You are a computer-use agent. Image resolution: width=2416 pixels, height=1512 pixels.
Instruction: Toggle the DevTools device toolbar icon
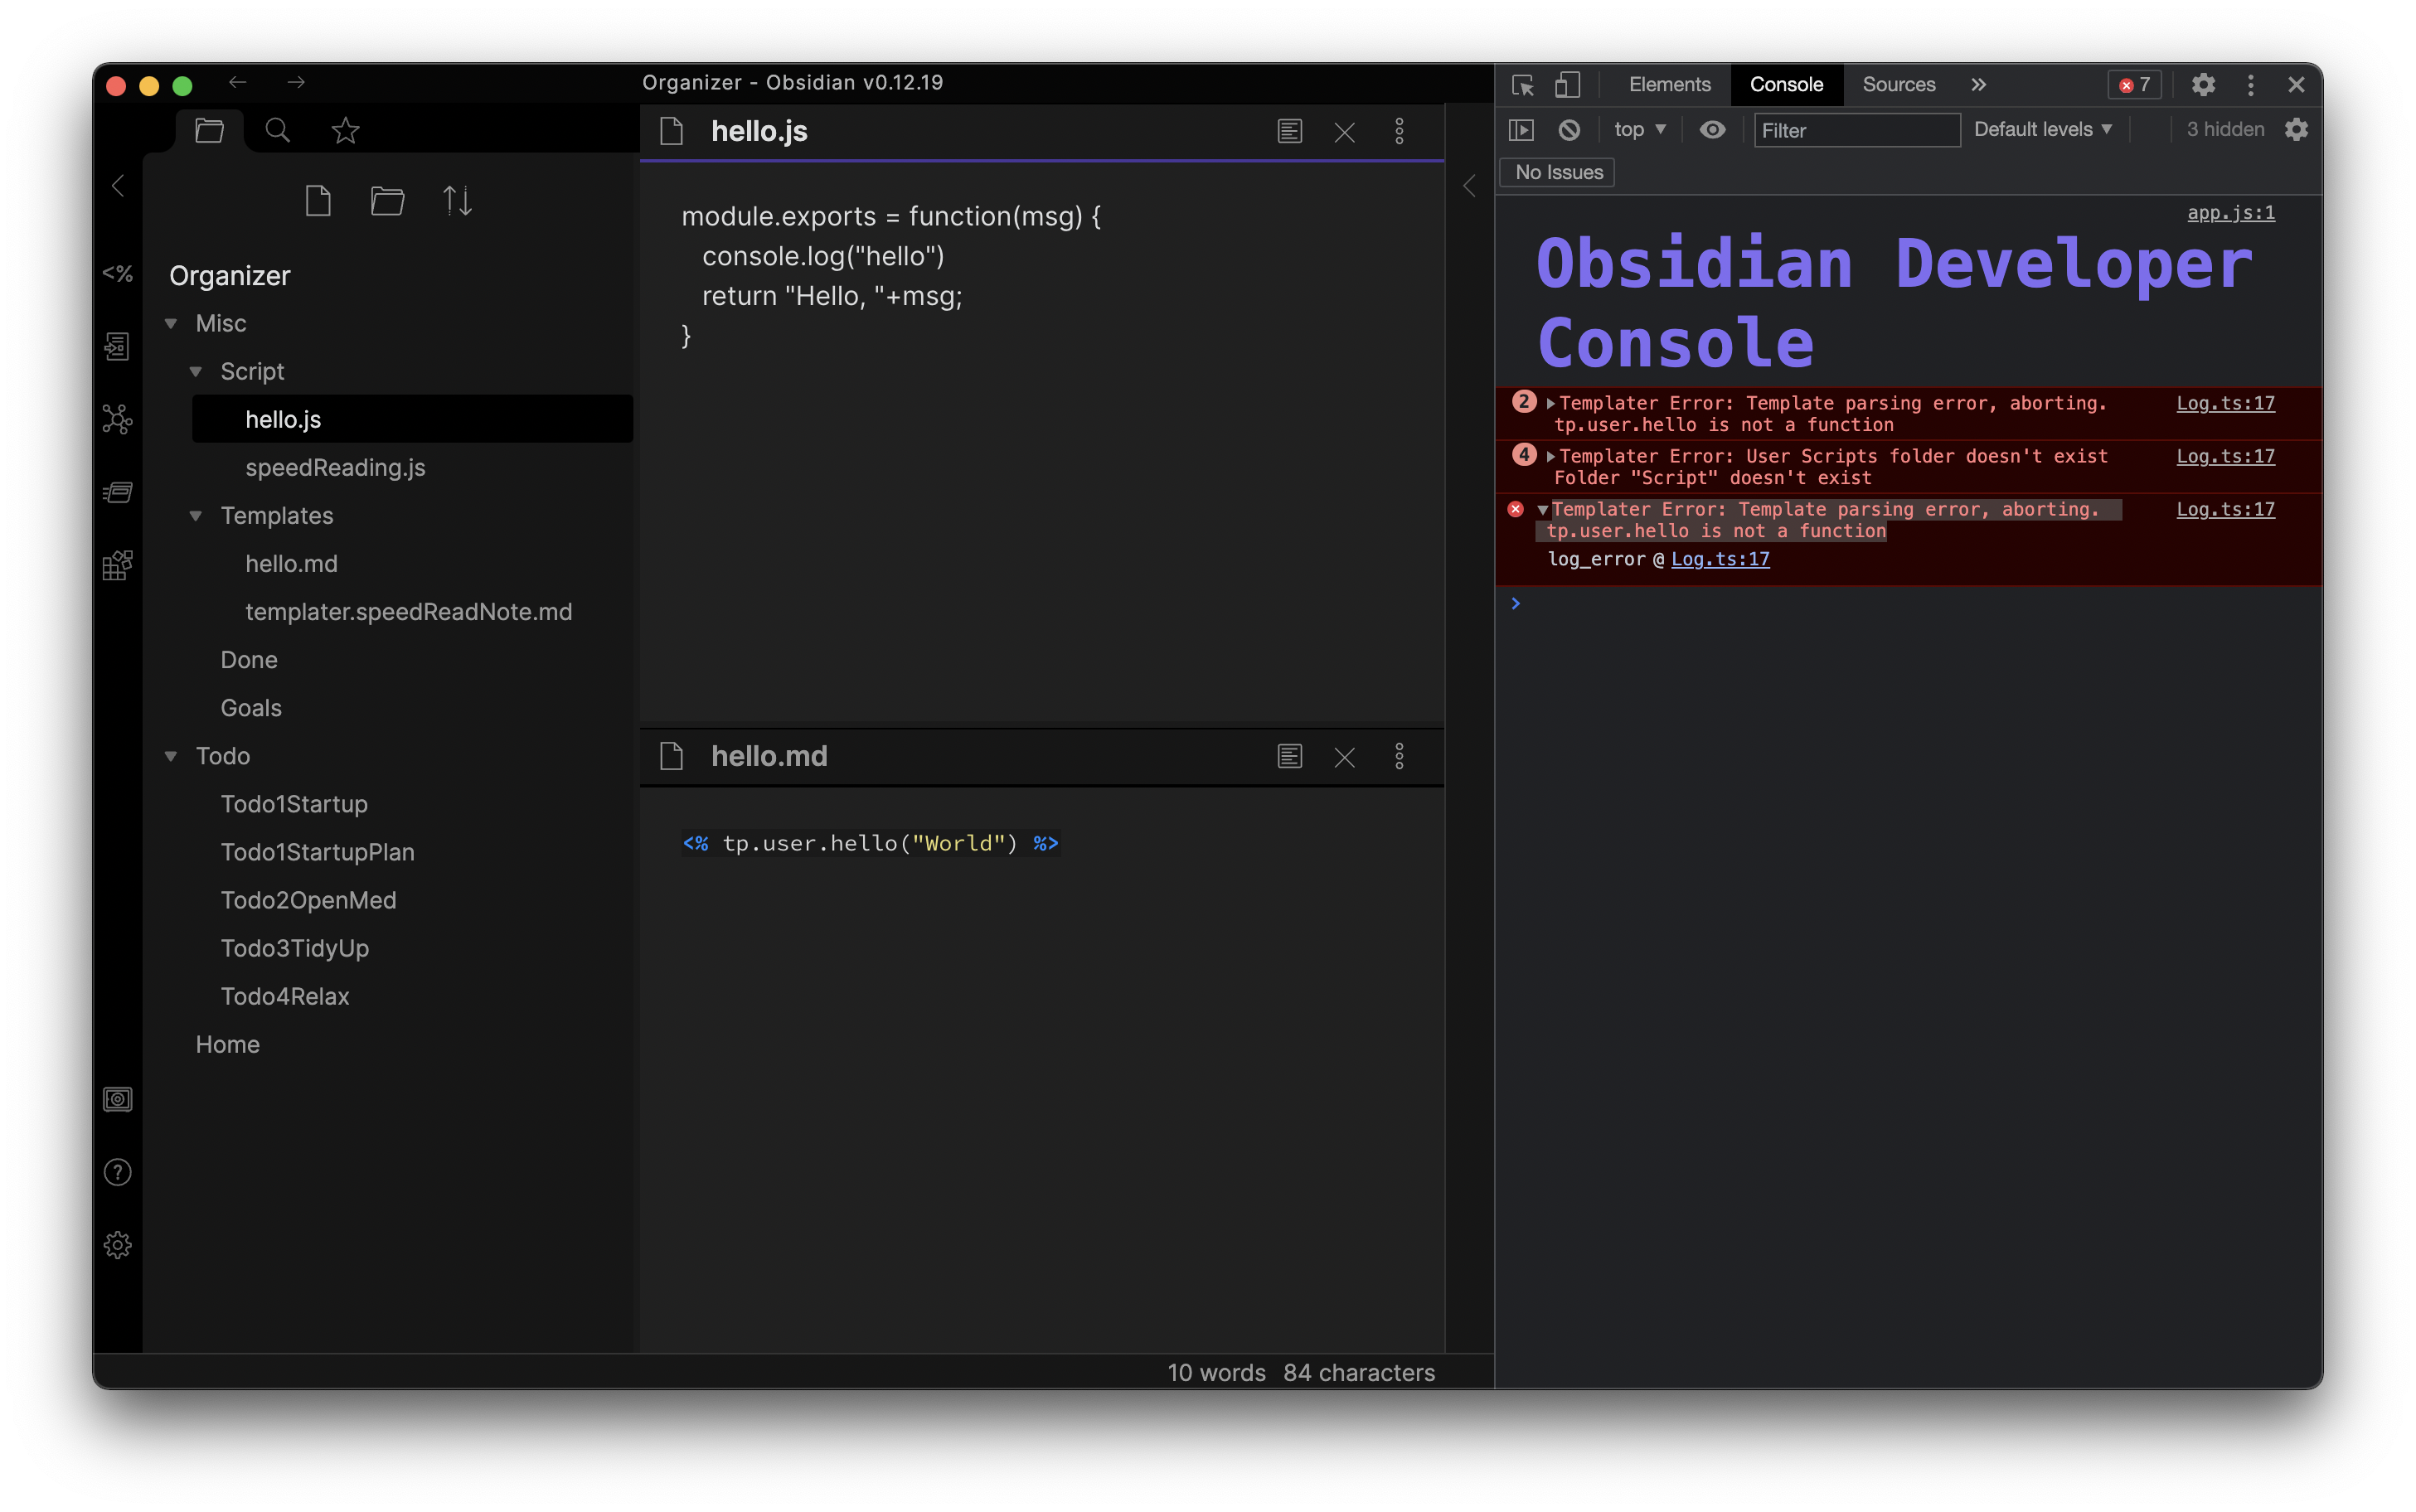tap(1567, 85)
